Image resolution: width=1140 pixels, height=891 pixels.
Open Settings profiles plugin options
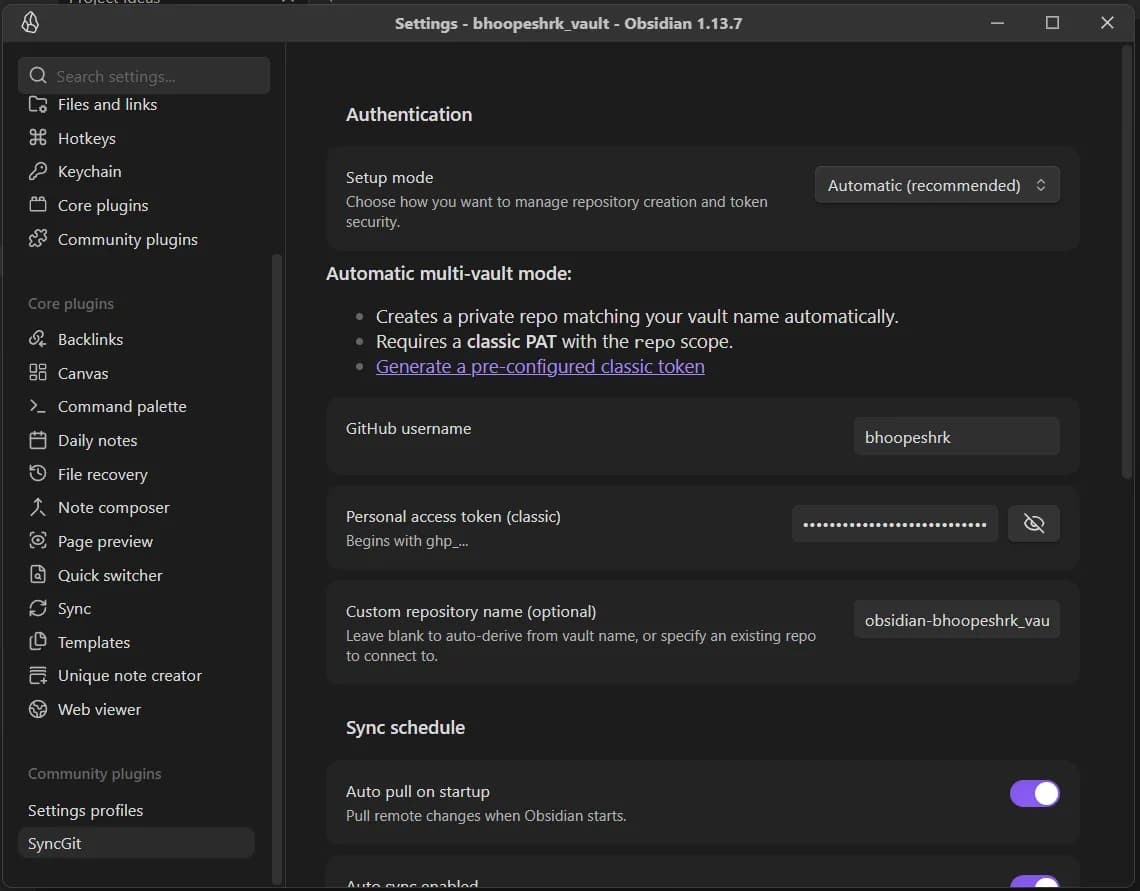pos(136,810)
